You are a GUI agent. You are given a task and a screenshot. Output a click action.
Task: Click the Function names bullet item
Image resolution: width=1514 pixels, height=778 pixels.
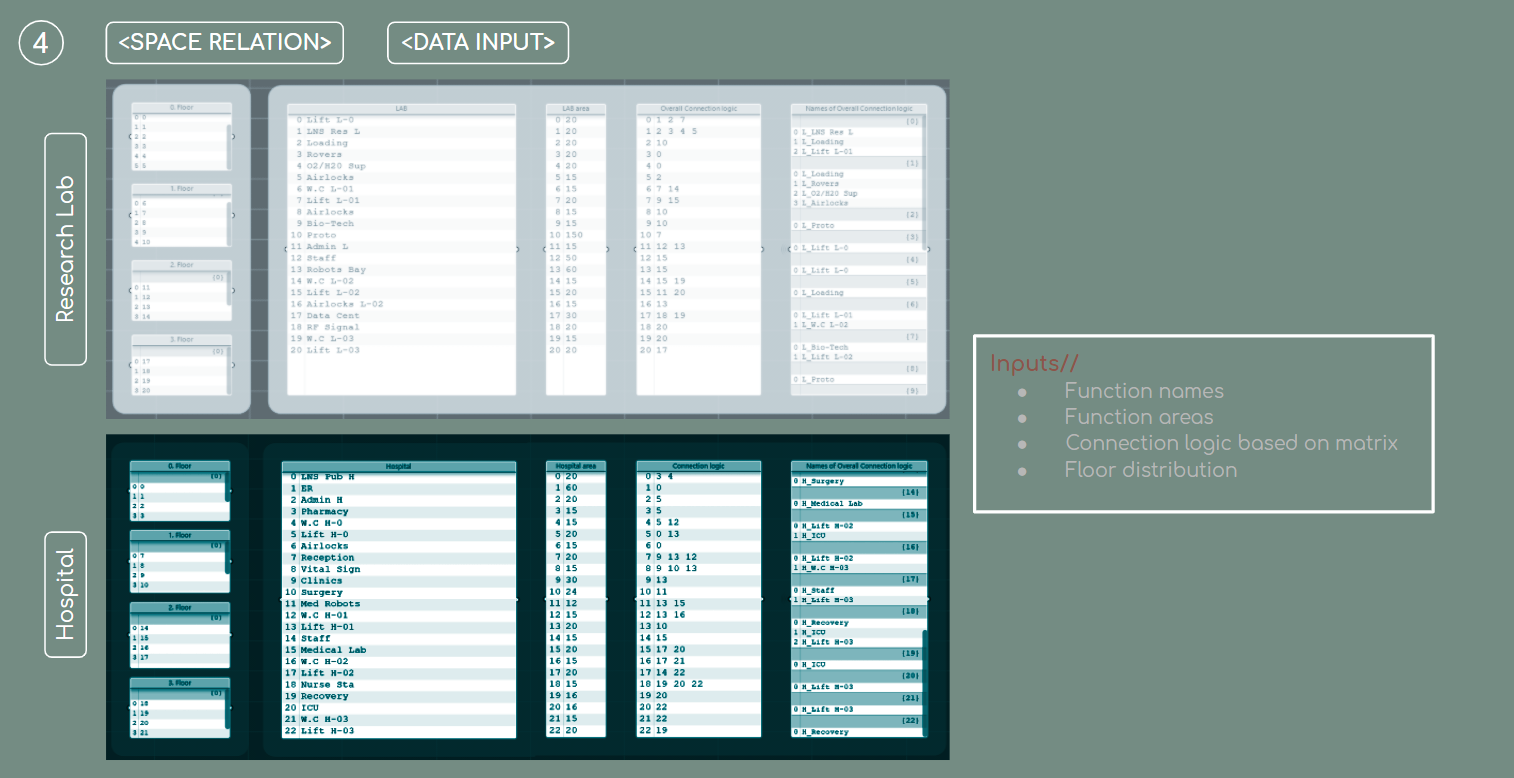[x=1143, y=391]
